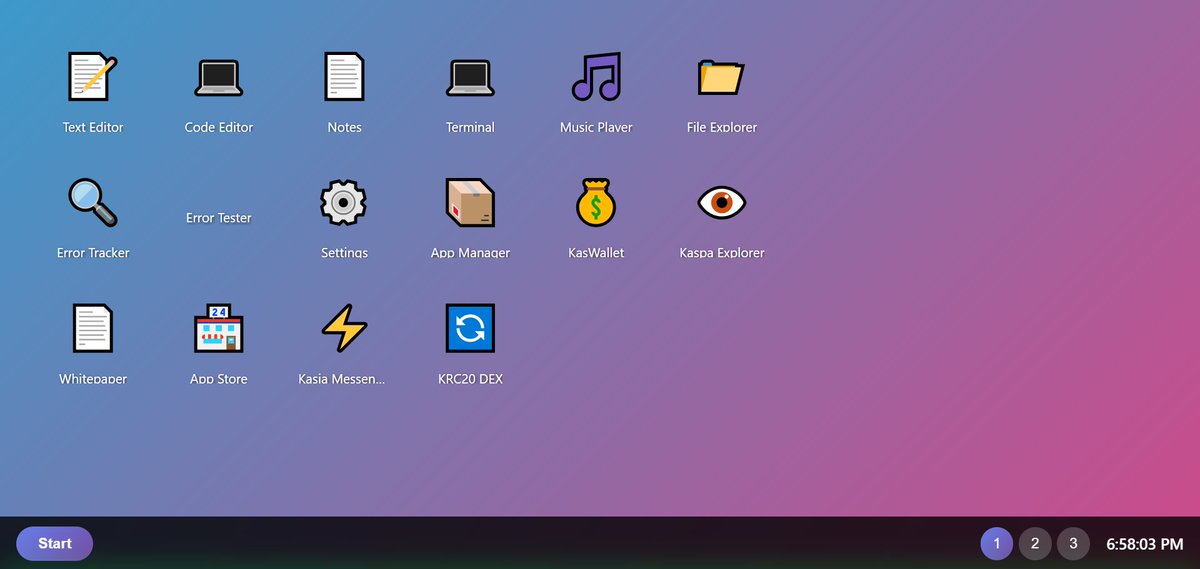
Task: Launch the App Manager box icon
Action: (x=470, y=202)
